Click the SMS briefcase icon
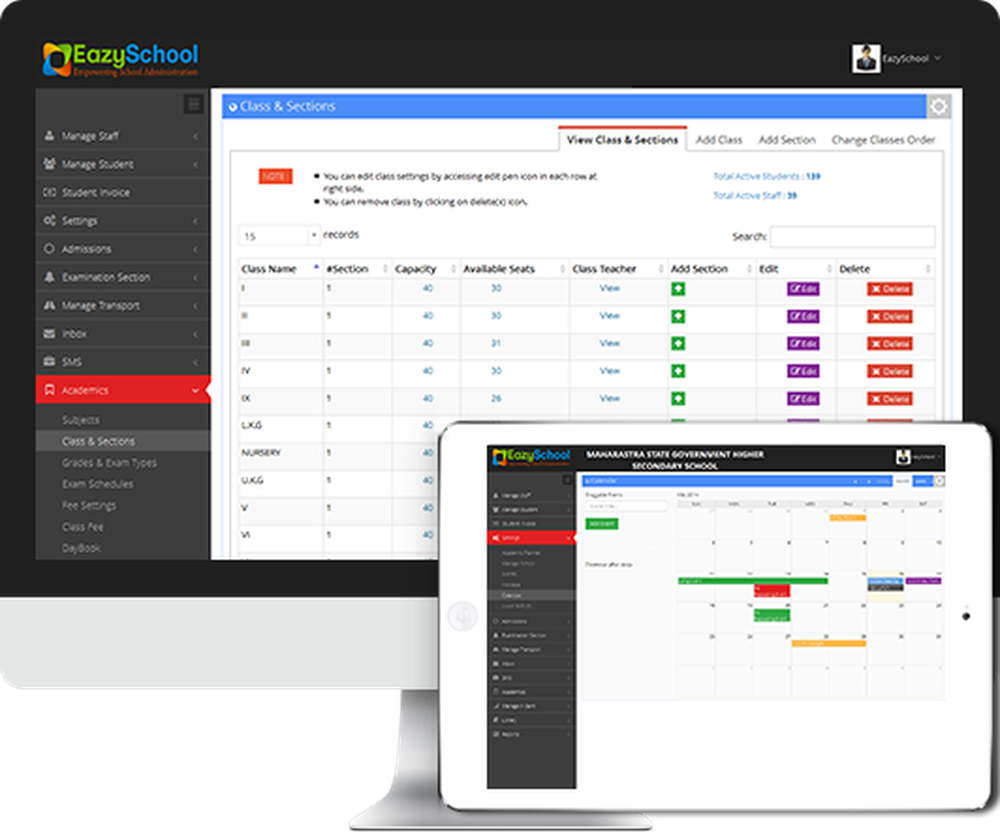 point(49,361)
